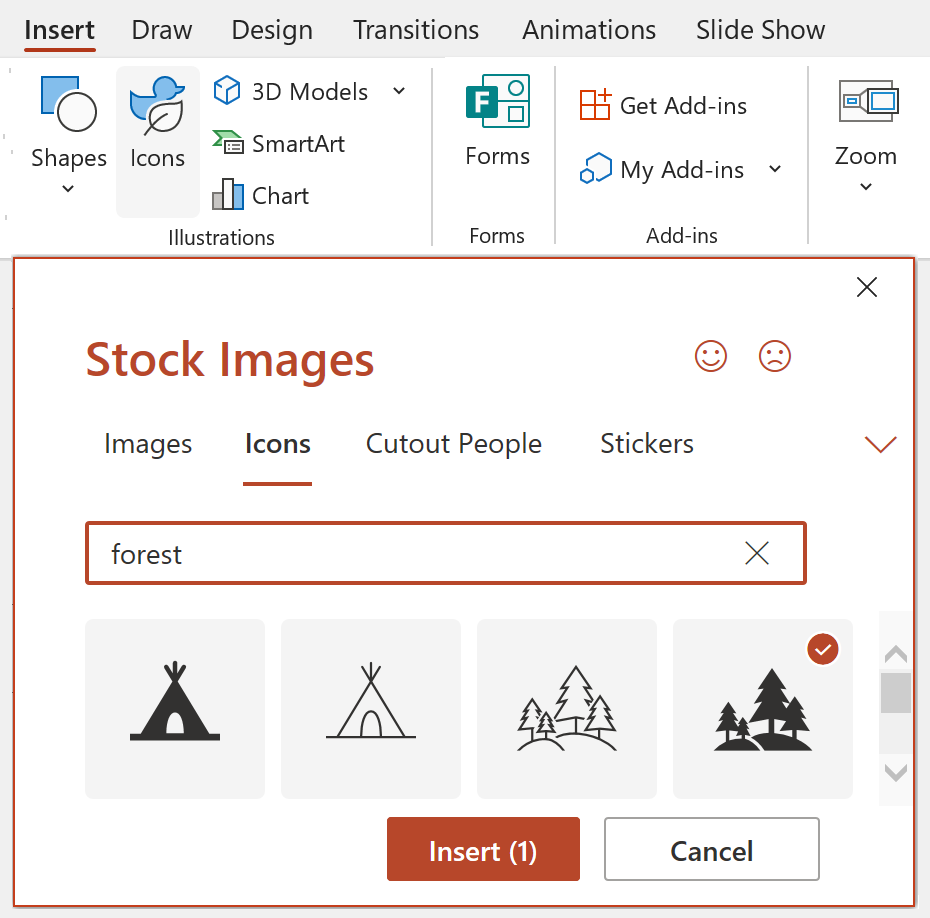Screen dimensions: 930x918
Task: Select the first tipi tent icon
Action: click(175, 709)
